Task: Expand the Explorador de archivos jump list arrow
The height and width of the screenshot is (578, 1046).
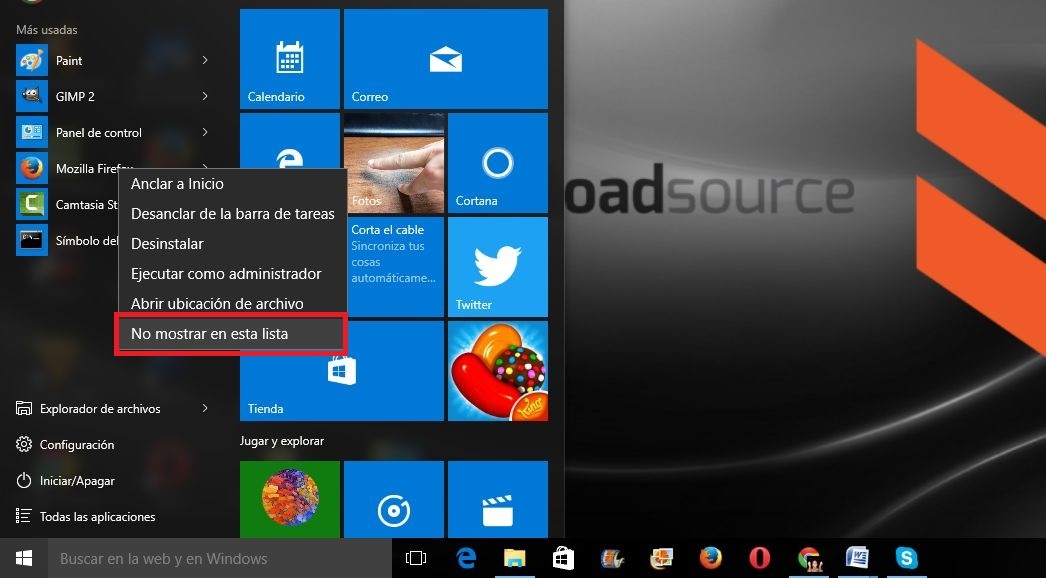Action: click(x=205, y=408)
